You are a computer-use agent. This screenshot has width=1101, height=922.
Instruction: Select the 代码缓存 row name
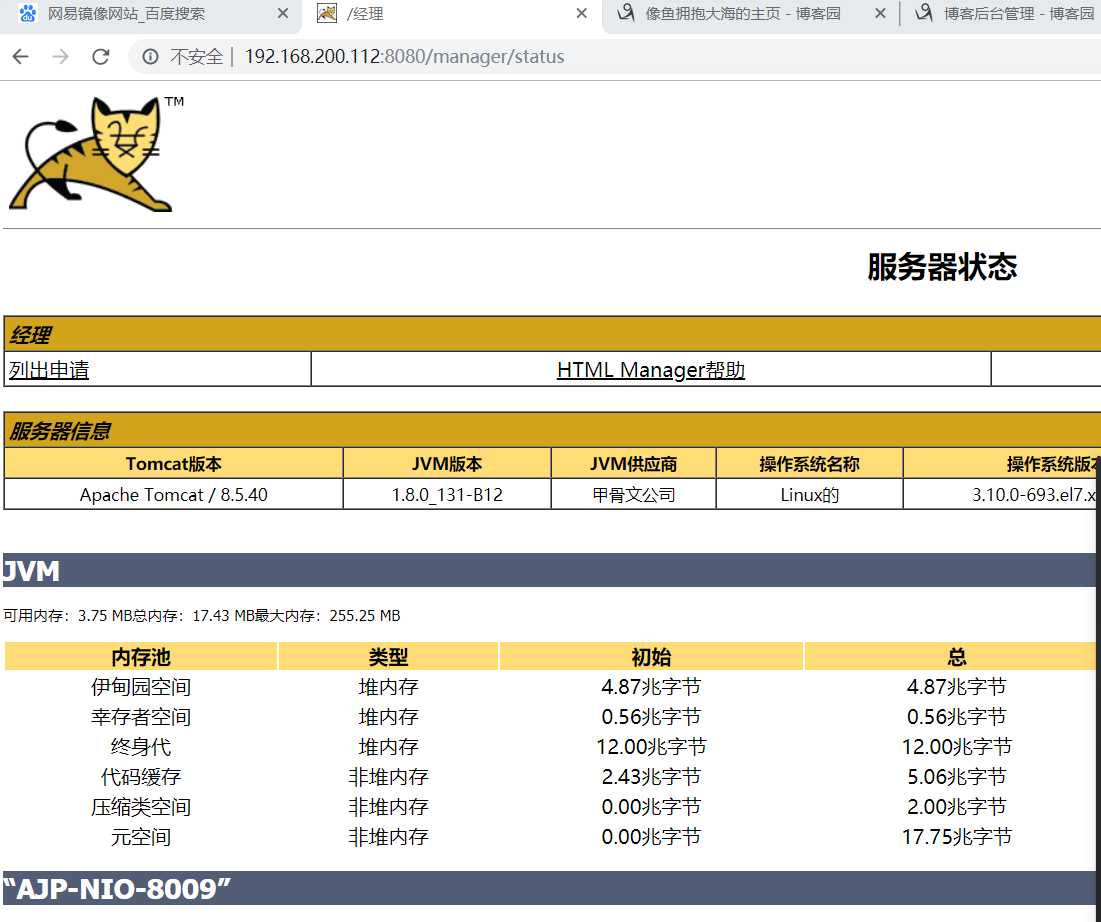[141, 777]
